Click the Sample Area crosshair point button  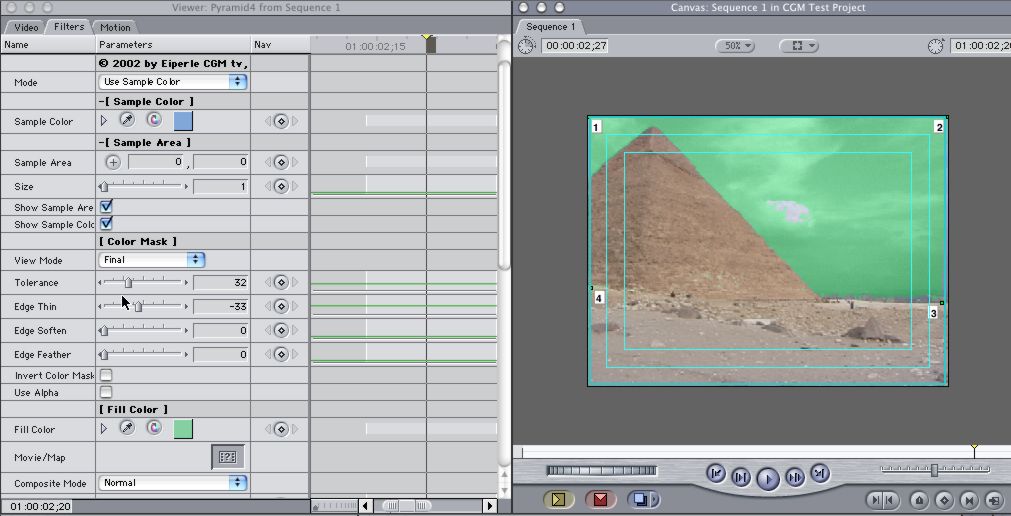[x=113, y=162]
